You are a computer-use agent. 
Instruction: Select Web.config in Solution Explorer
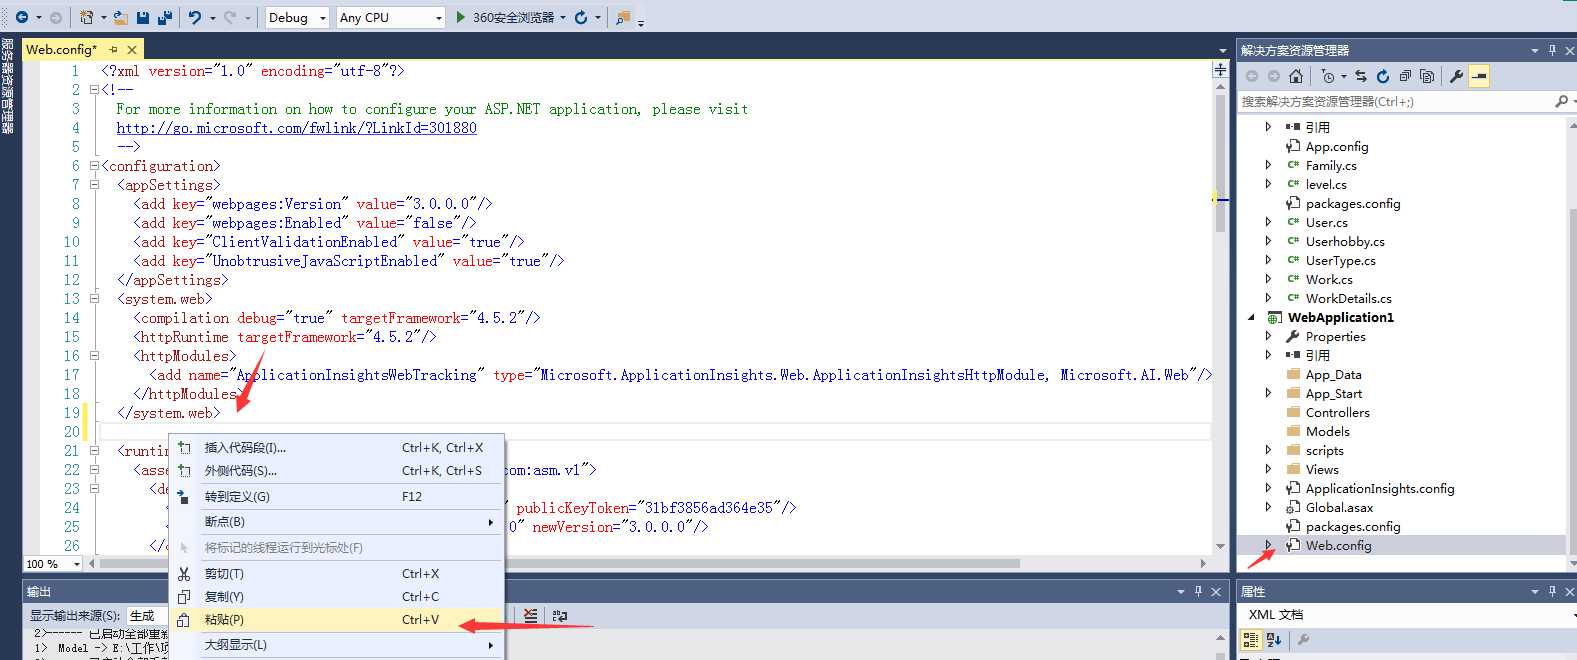(1338, 546)
